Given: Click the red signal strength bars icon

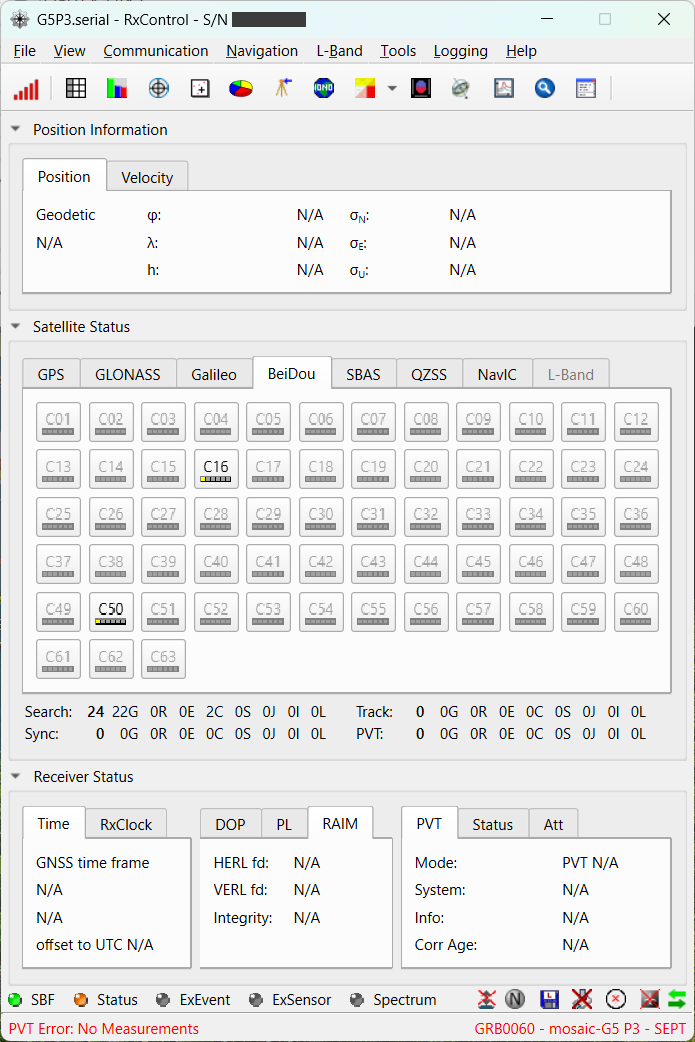Looking at the screenshot, I should 27,88.
